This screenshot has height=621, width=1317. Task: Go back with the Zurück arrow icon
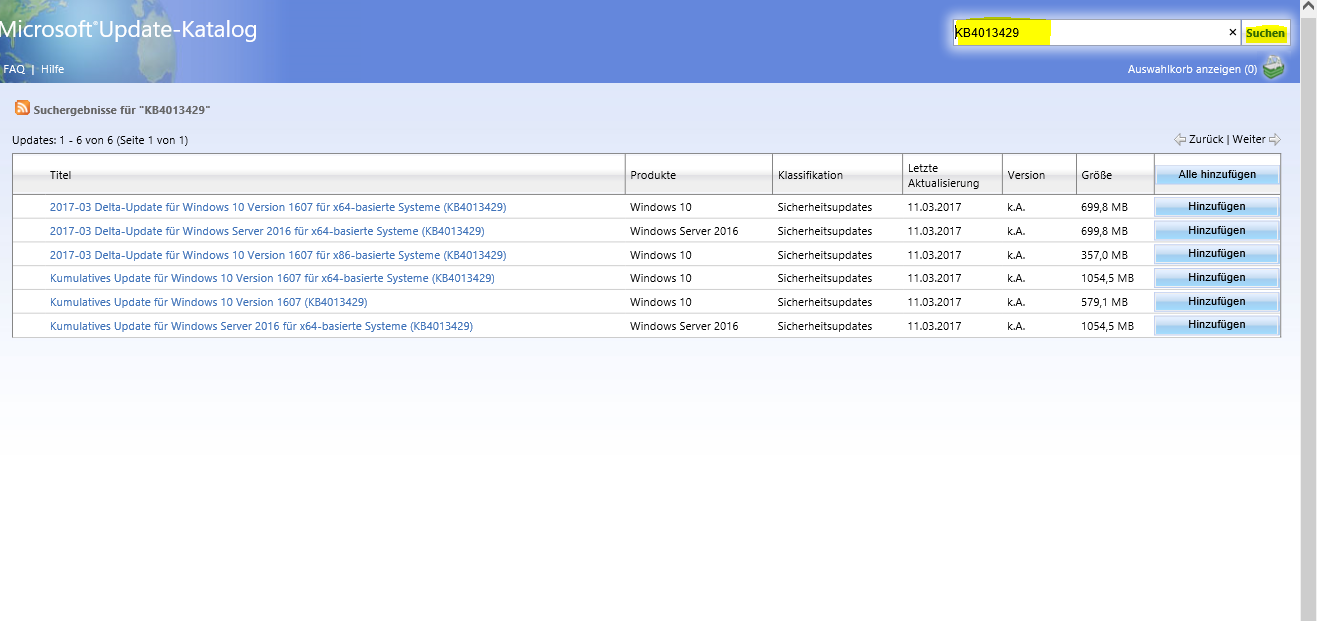[x=1180, y=140]
